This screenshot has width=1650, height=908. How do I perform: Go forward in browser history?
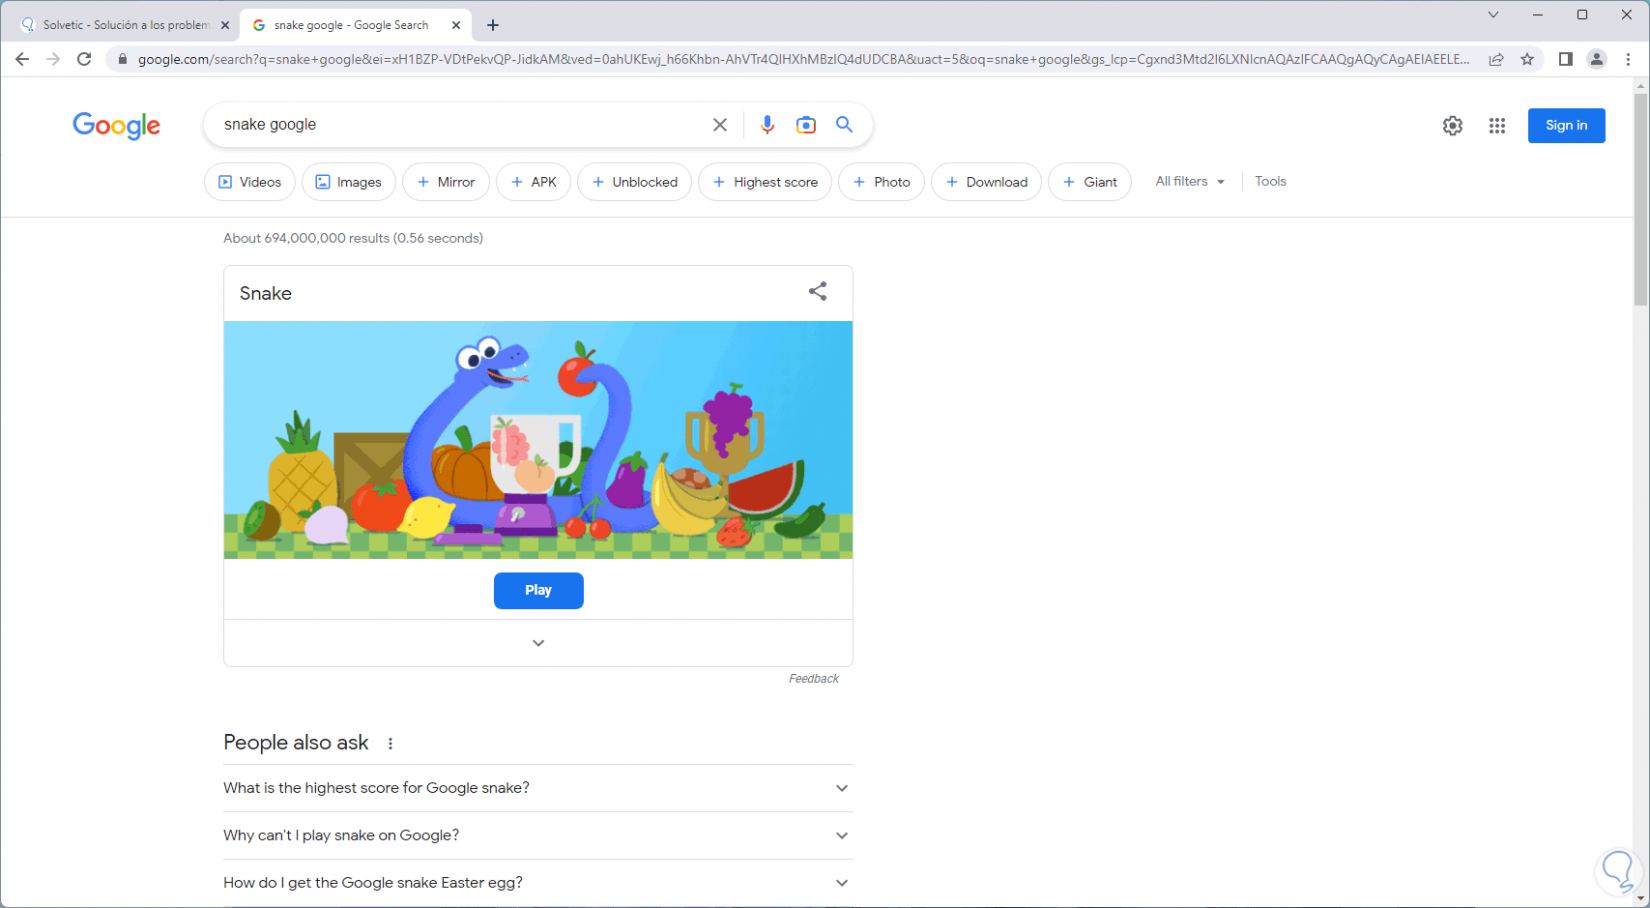pyautogui.click(x=53, y=59)
